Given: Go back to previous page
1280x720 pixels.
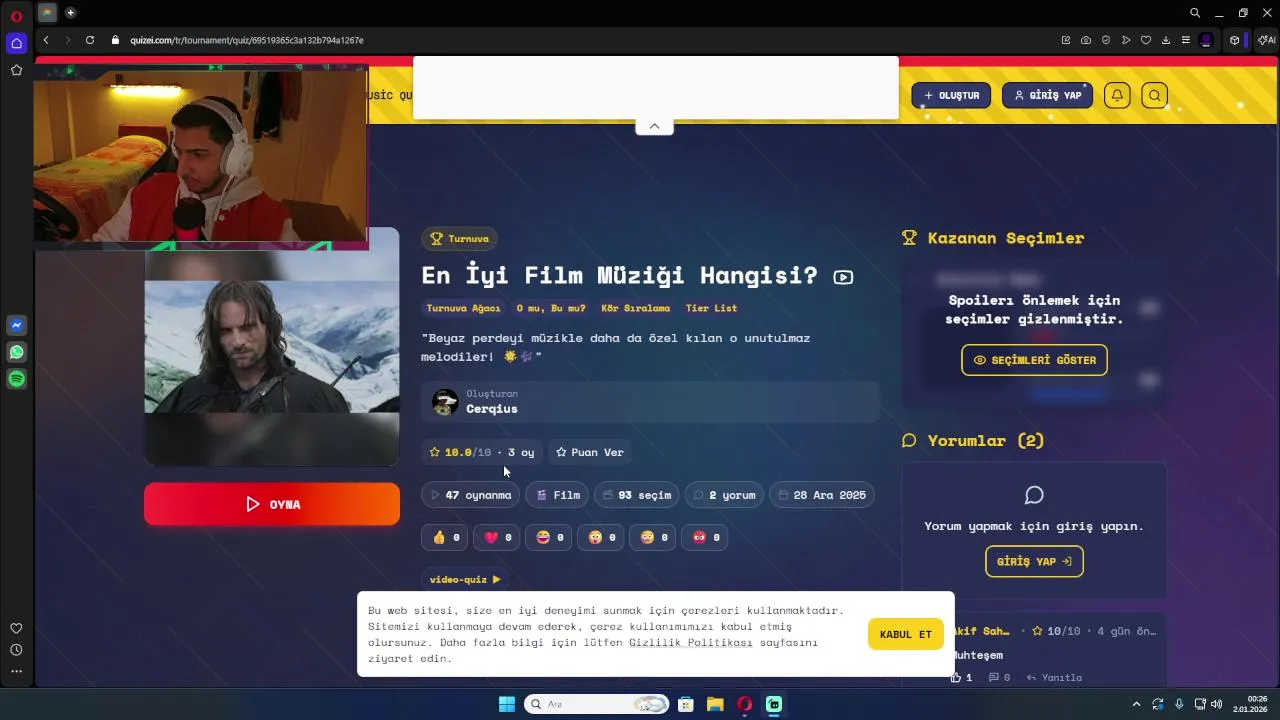Looking at the screenshot, I should pos(46,40).
